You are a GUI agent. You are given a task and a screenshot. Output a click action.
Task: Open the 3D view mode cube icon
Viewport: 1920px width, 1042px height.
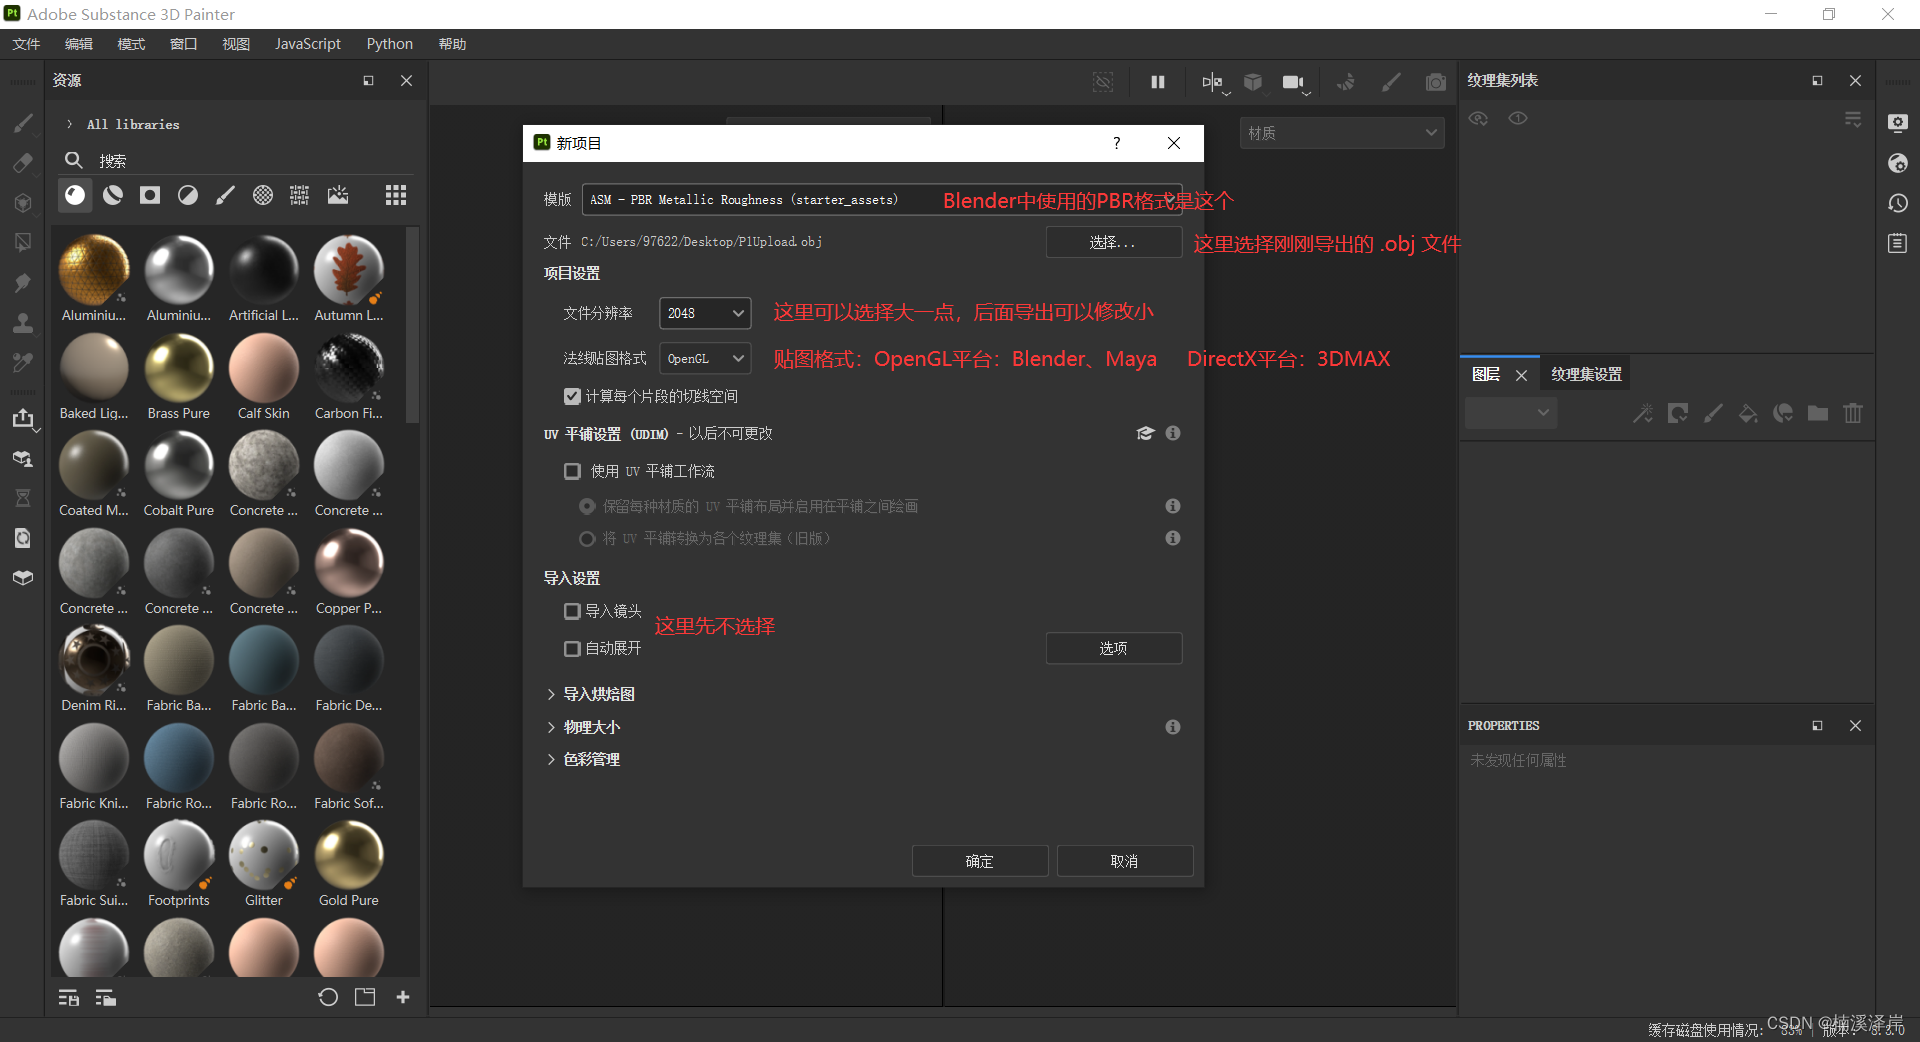tap(1253, 82)
